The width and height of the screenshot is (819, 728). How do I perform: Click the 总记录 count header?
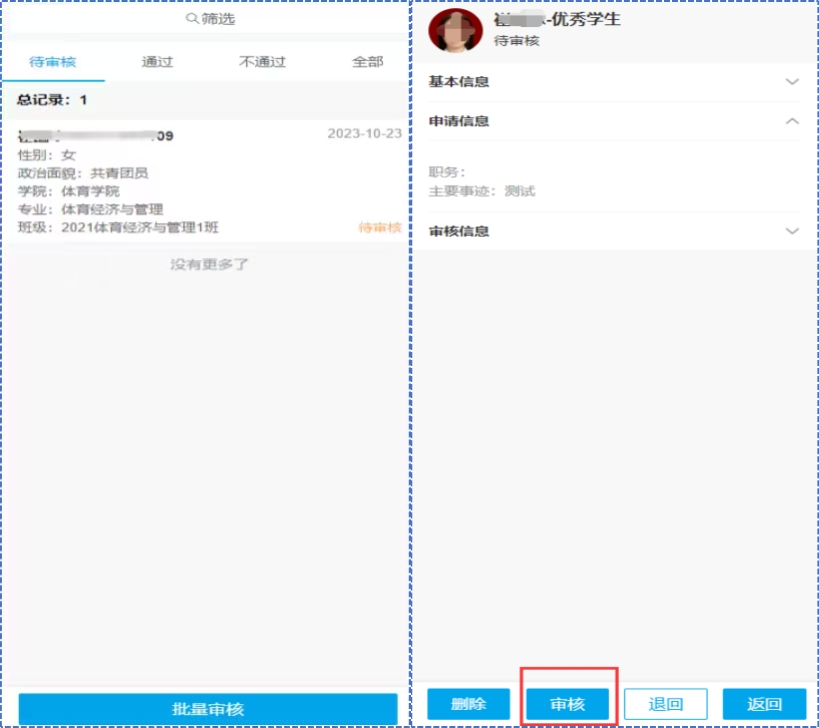52,100
